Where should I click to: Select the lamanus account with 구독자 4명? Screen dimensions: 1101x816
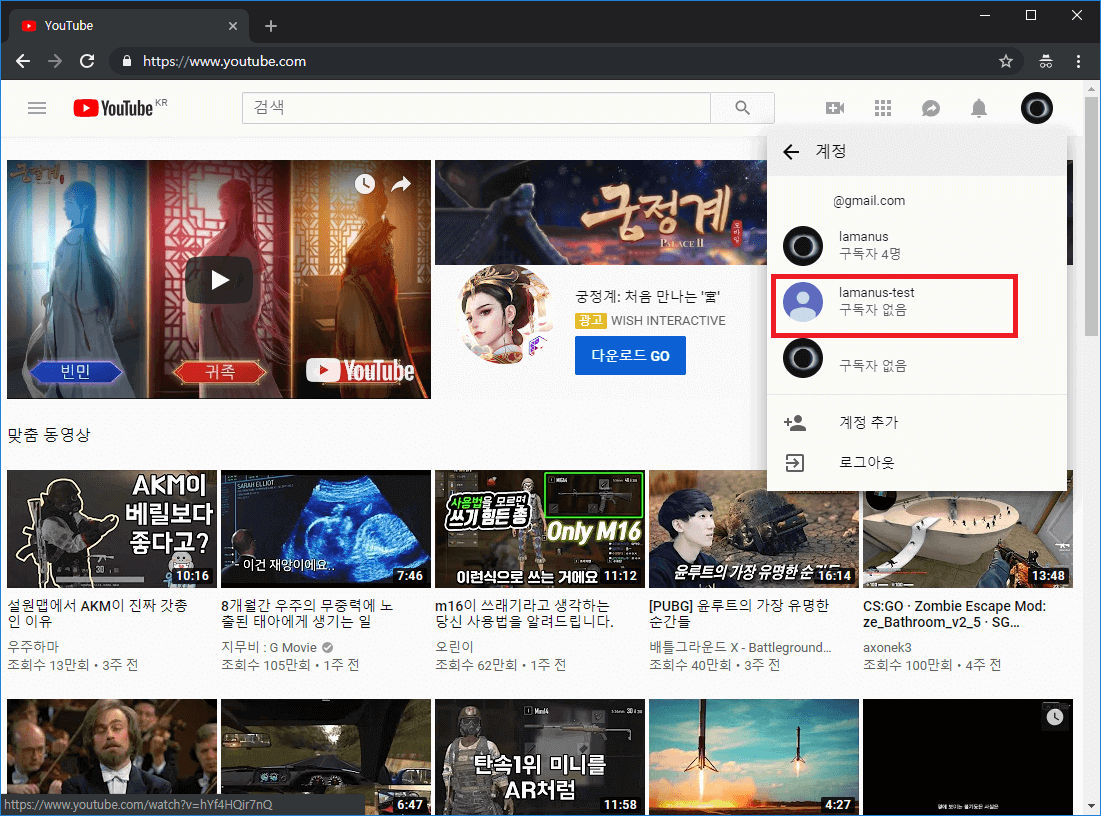click(x=895, y=245)
